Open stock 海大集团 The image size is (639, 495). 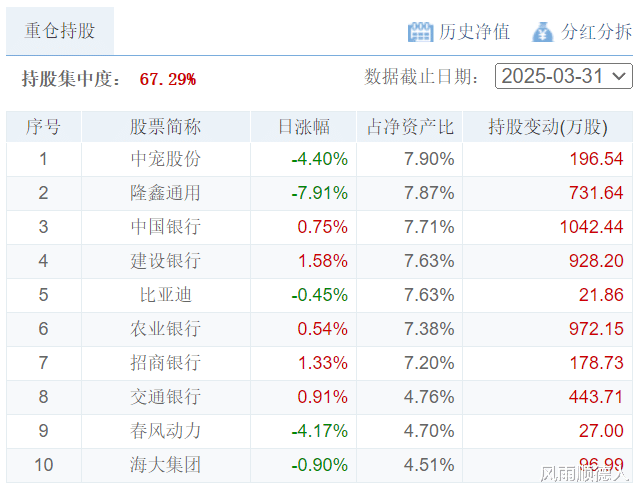[x=165, y=465]
